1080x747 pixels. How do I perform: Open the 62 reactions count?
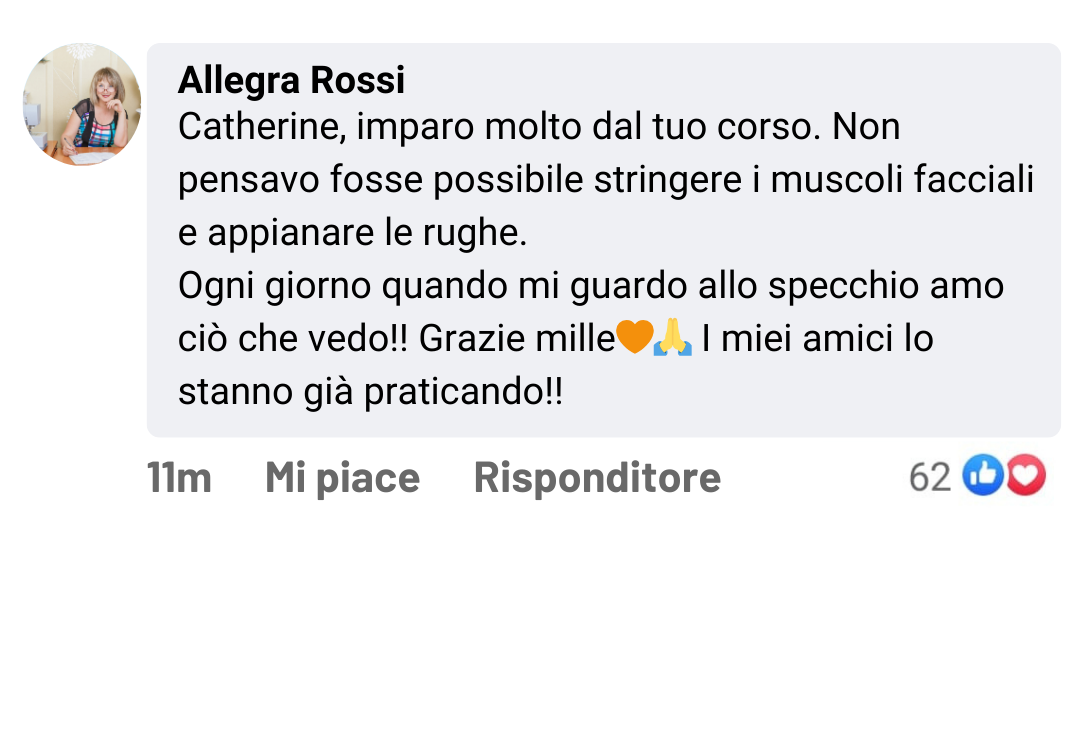point(929,478)
